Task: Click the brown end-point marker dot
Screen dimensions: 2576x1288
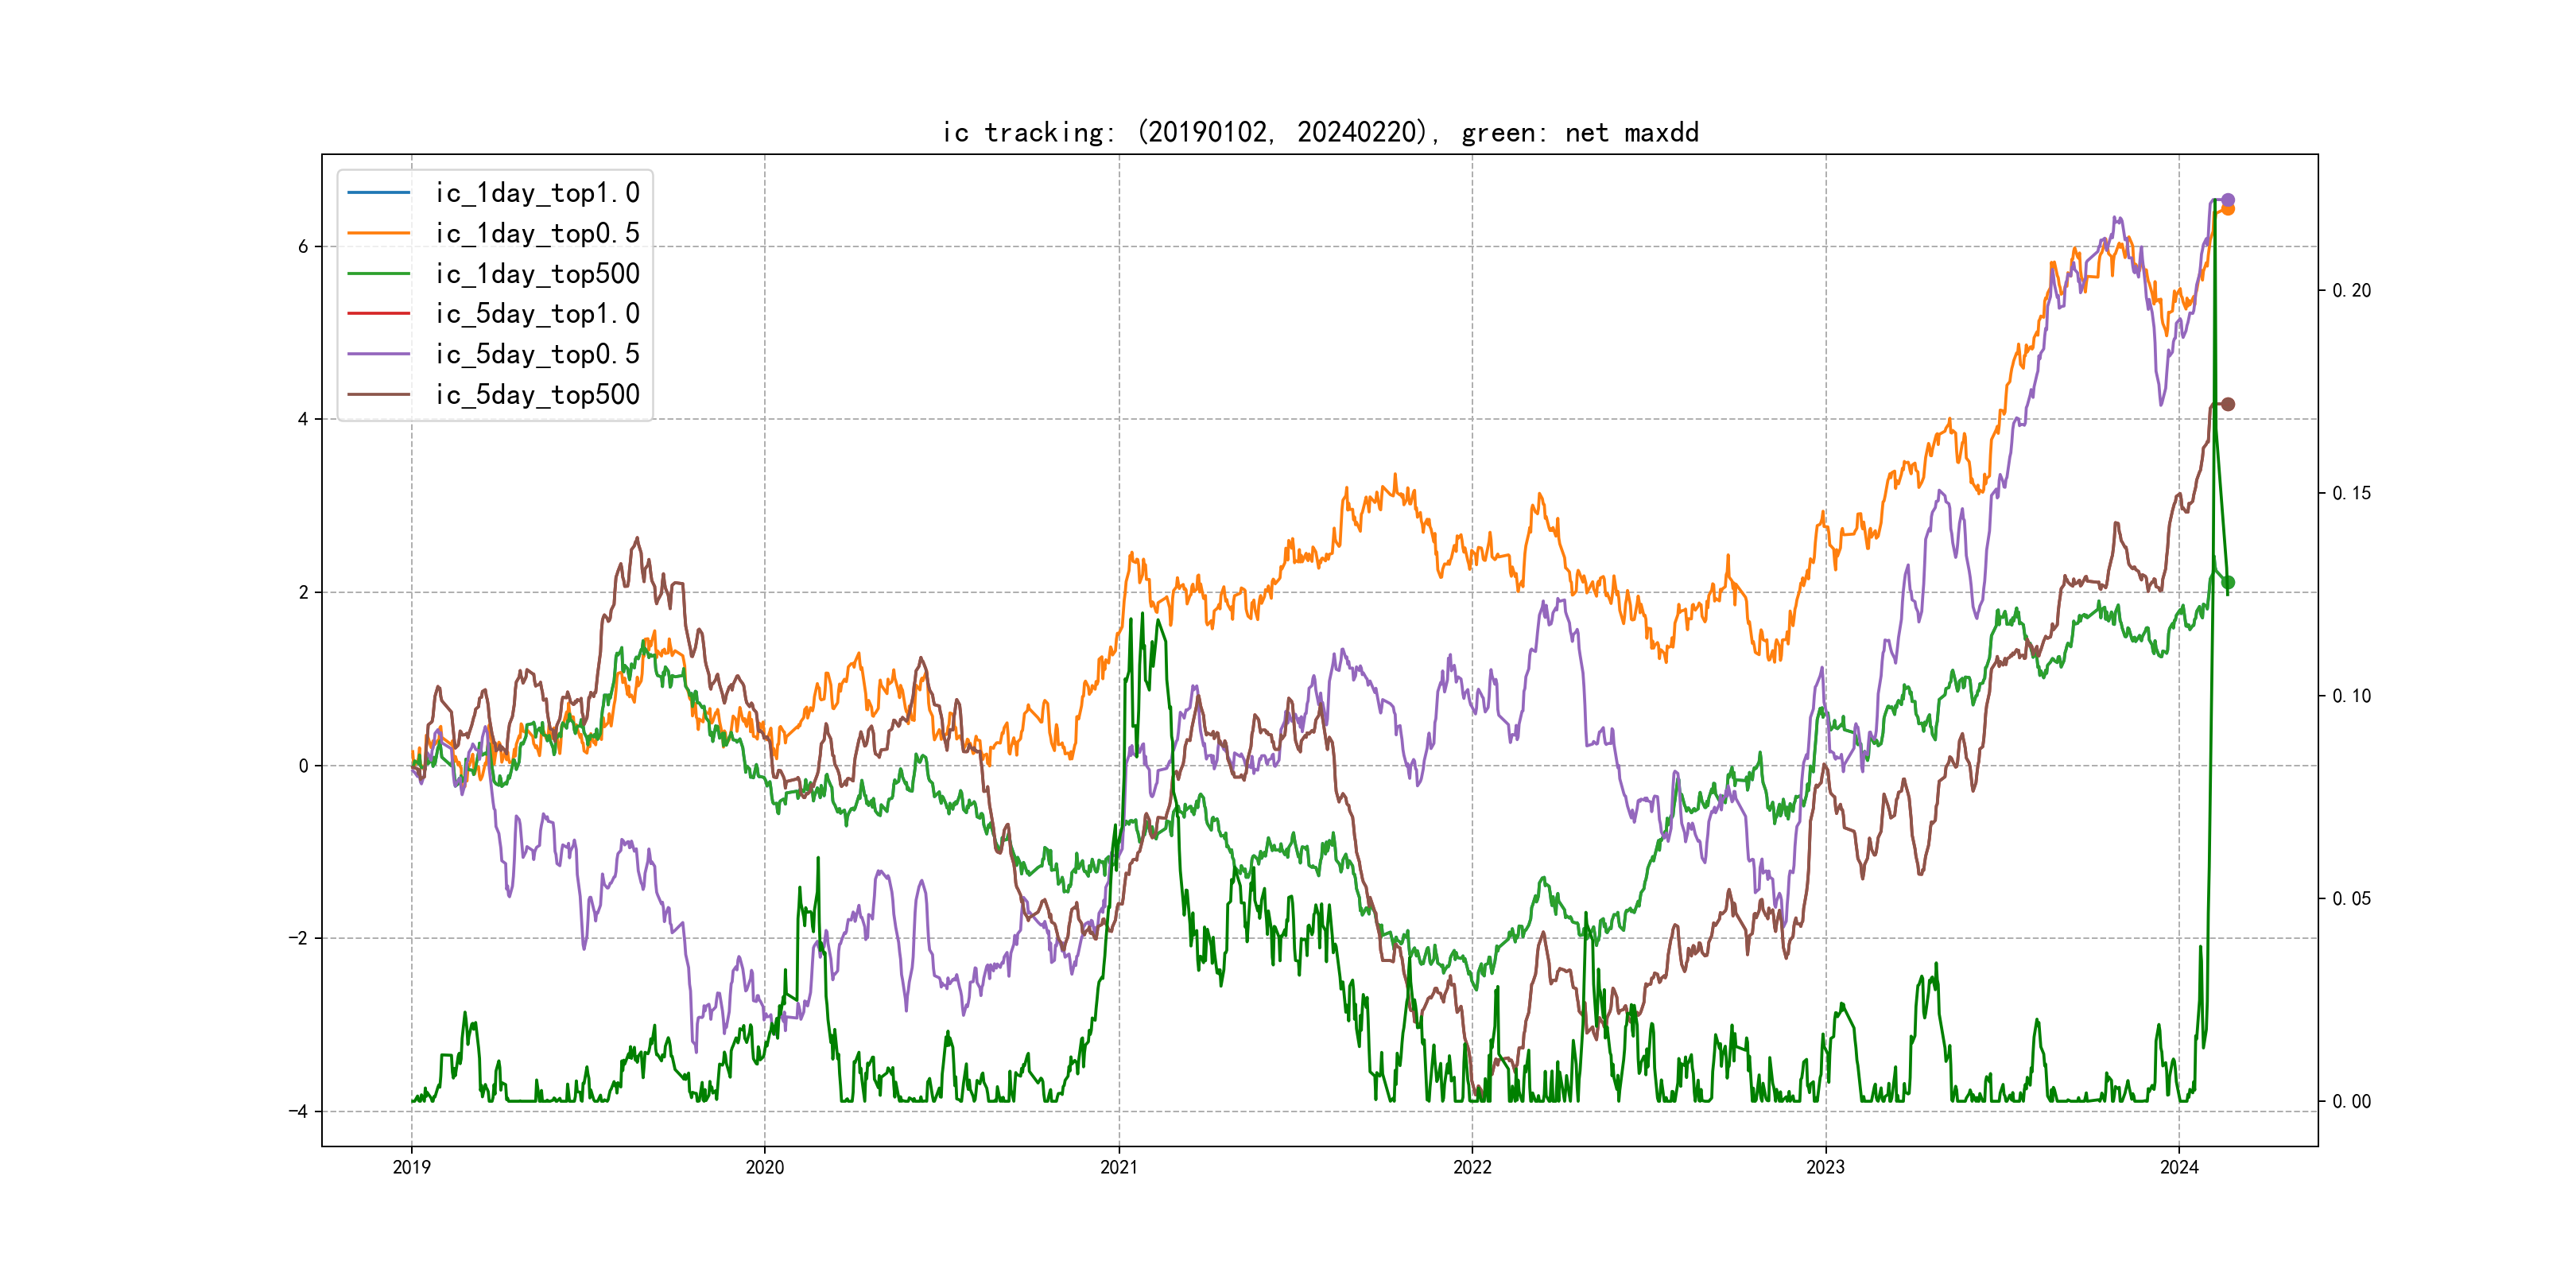Action: point(2227,404)
